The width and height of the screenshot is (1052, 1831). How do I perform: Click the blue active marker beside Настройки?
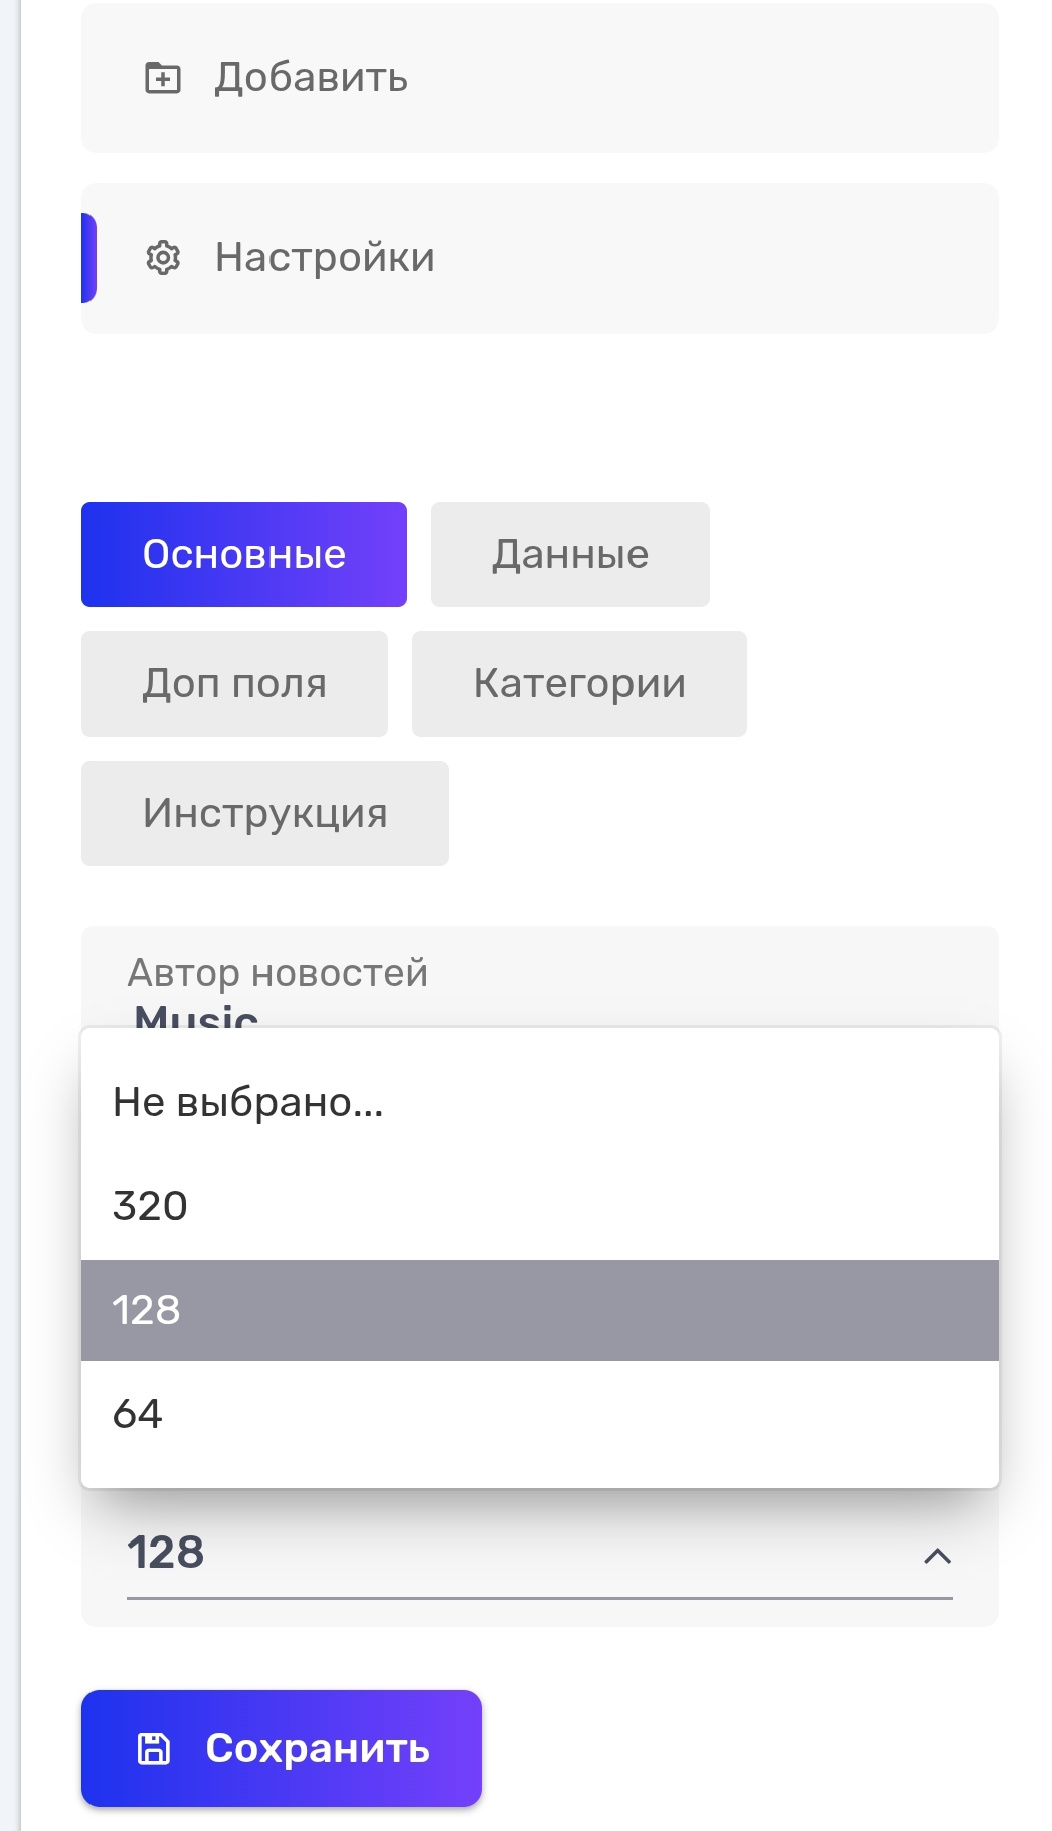point(89,258)
